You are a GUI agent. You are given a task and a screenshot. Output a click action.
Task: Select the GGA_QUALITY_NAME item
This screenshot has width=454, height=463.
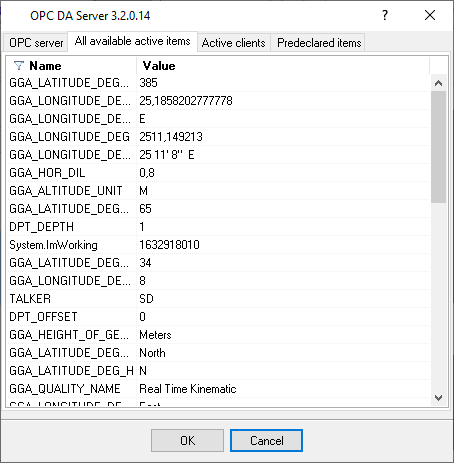pyautogui.click(x=65, y=389)
